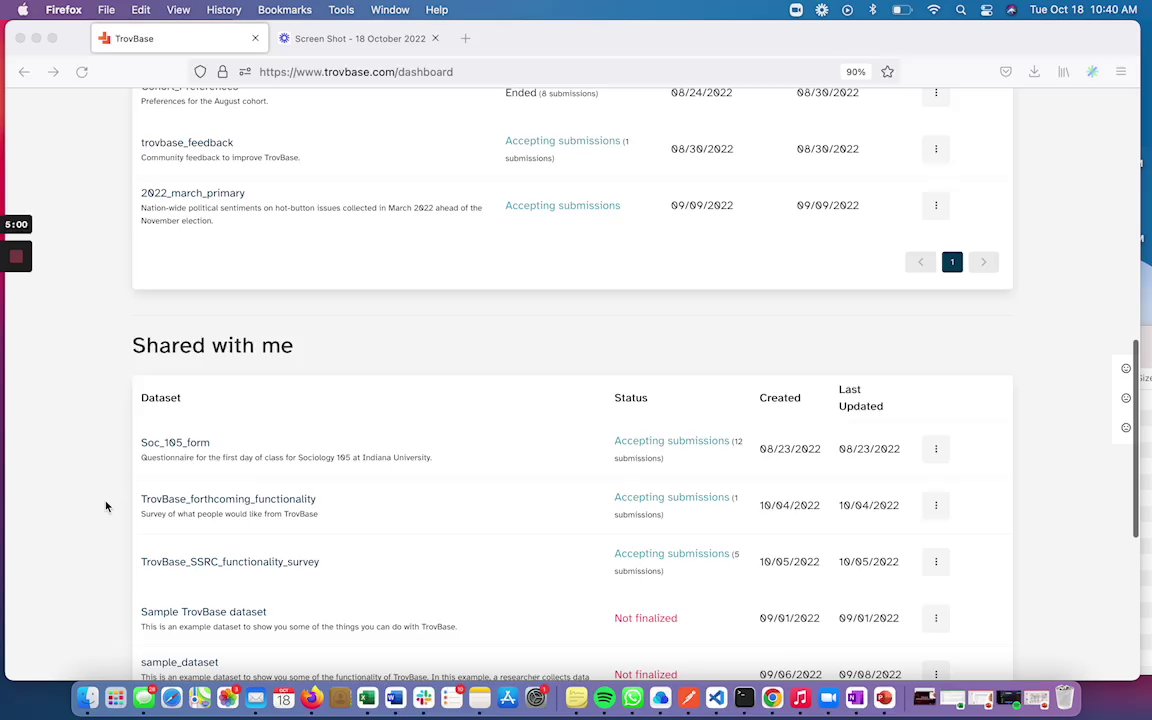Open 2022_march_primary dataset
The height and width of the screenshot is (720, 1152).
coord(192,193)
